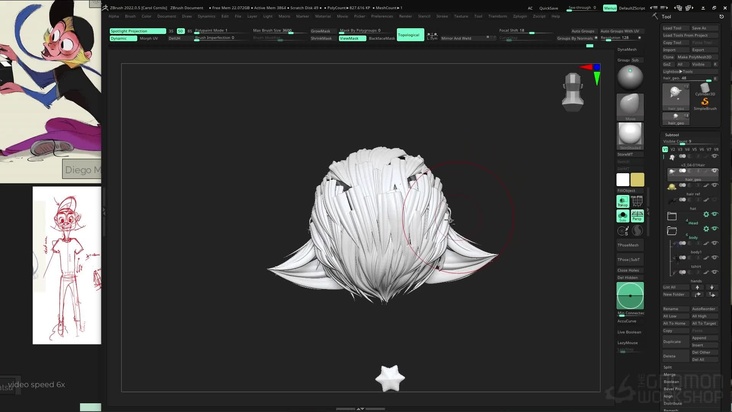Expand the Subtool panel header
732x412 pixels.
tap(672, 134)
